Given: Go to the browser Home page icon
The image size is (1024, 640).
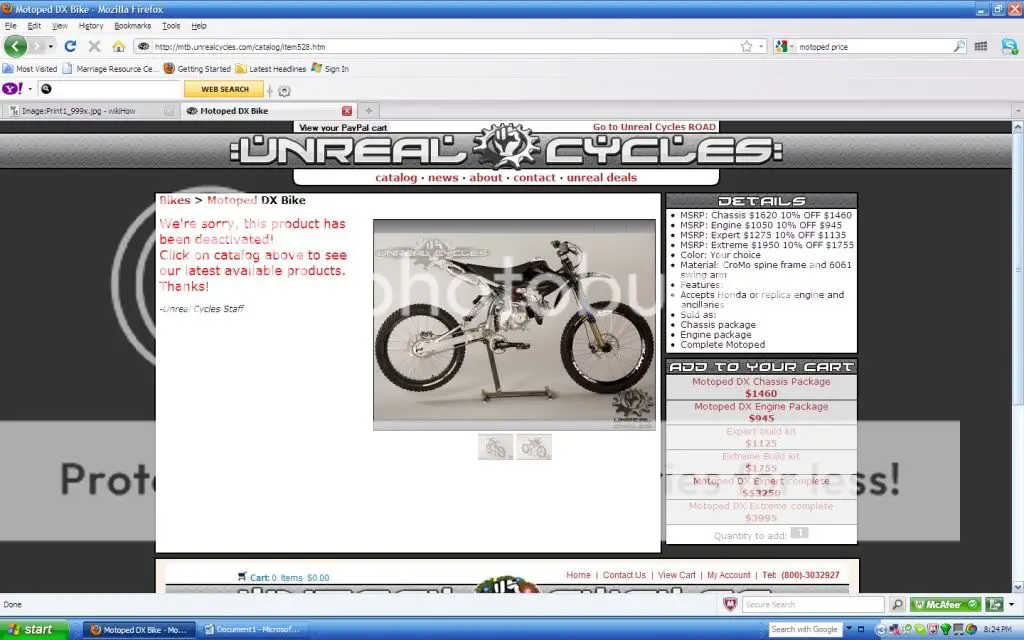Looking at the screenshot, I should pos(119,46).
